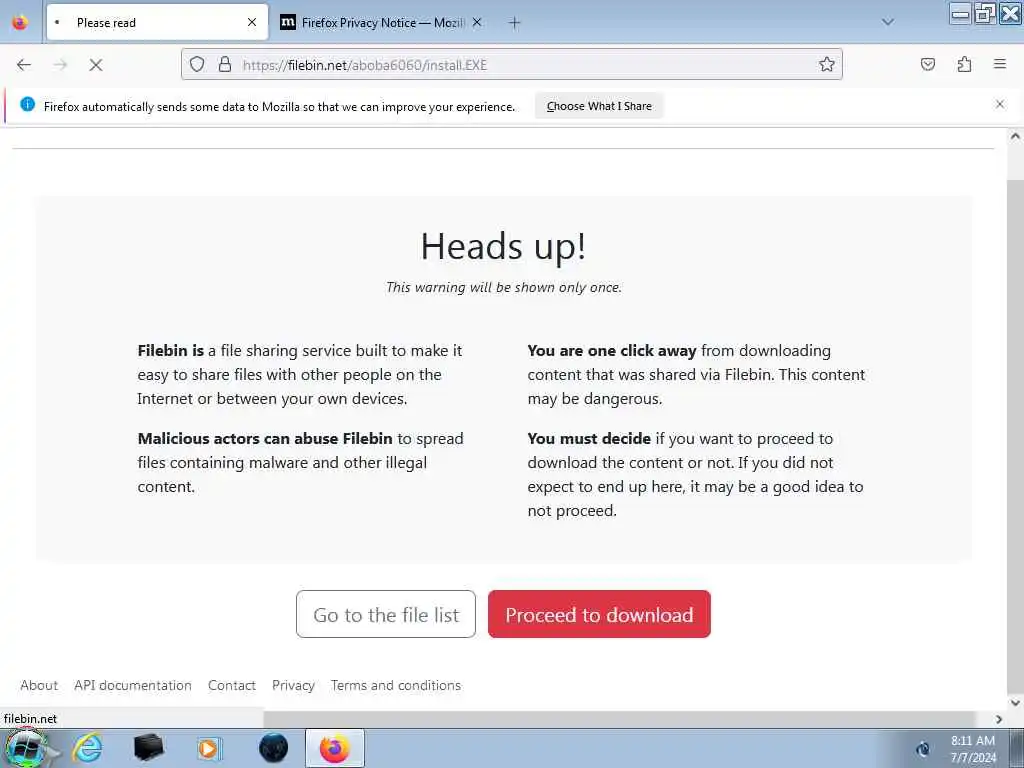Click 'Choose What I Share' button
This screenshot has width=1024, height=768.
[599, 106]
